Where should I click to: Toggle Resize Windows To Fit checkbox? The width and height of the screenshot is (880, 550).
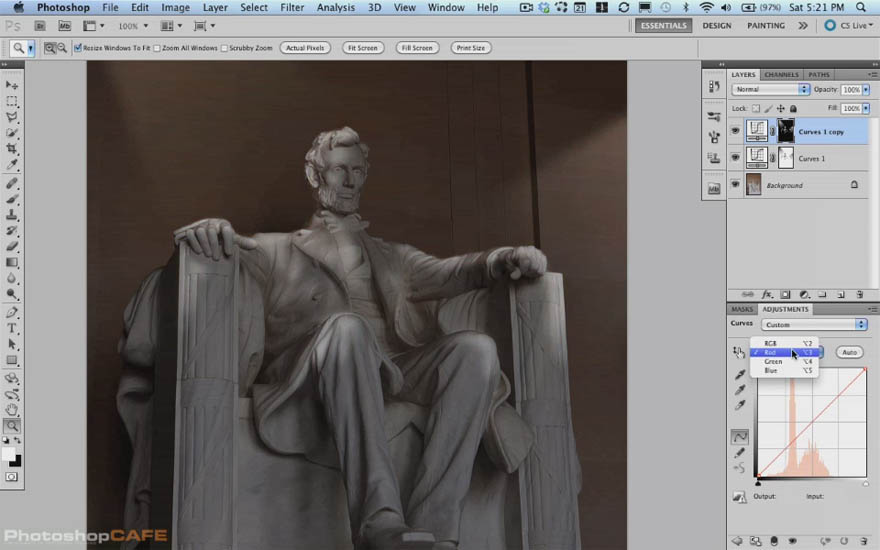[78, 48]
